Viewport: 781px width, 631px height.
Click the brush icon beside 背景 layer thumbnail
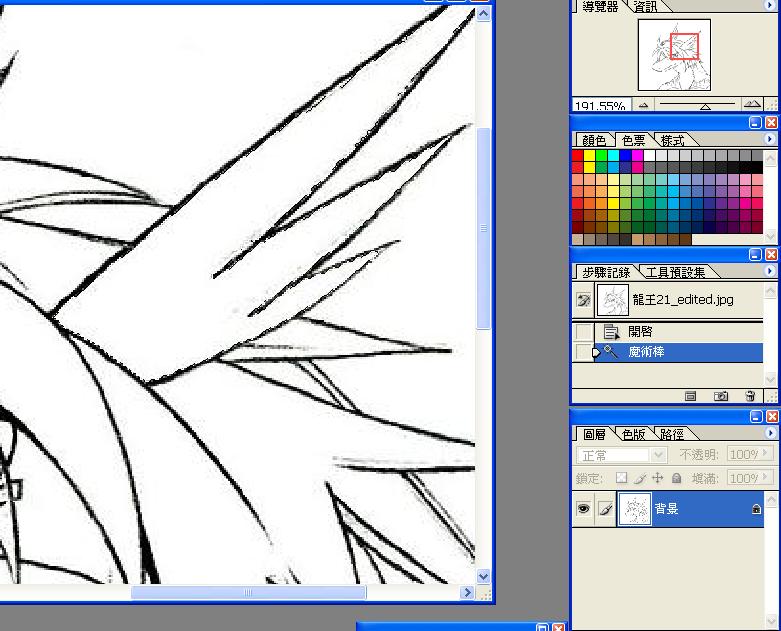tap(604, 510)
